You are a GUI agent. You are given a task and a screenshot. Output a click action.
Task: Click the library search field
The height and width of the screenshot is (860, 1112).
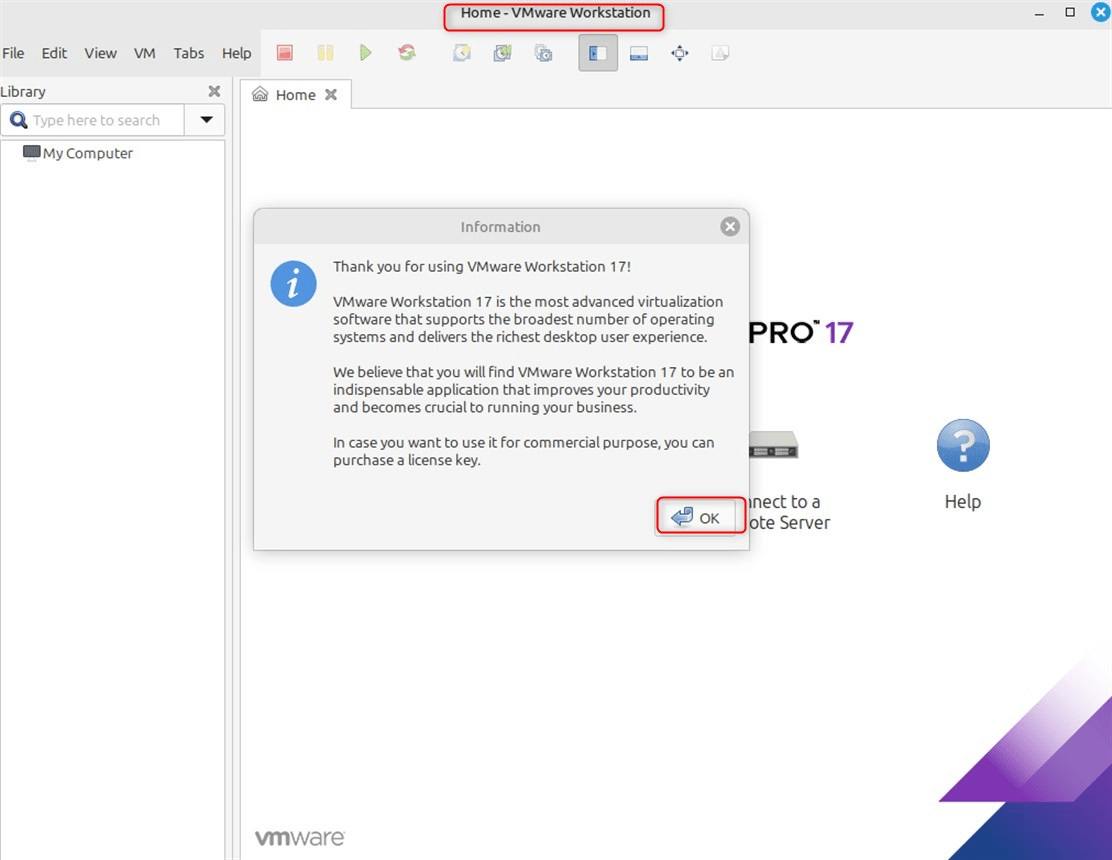[94, 120]
